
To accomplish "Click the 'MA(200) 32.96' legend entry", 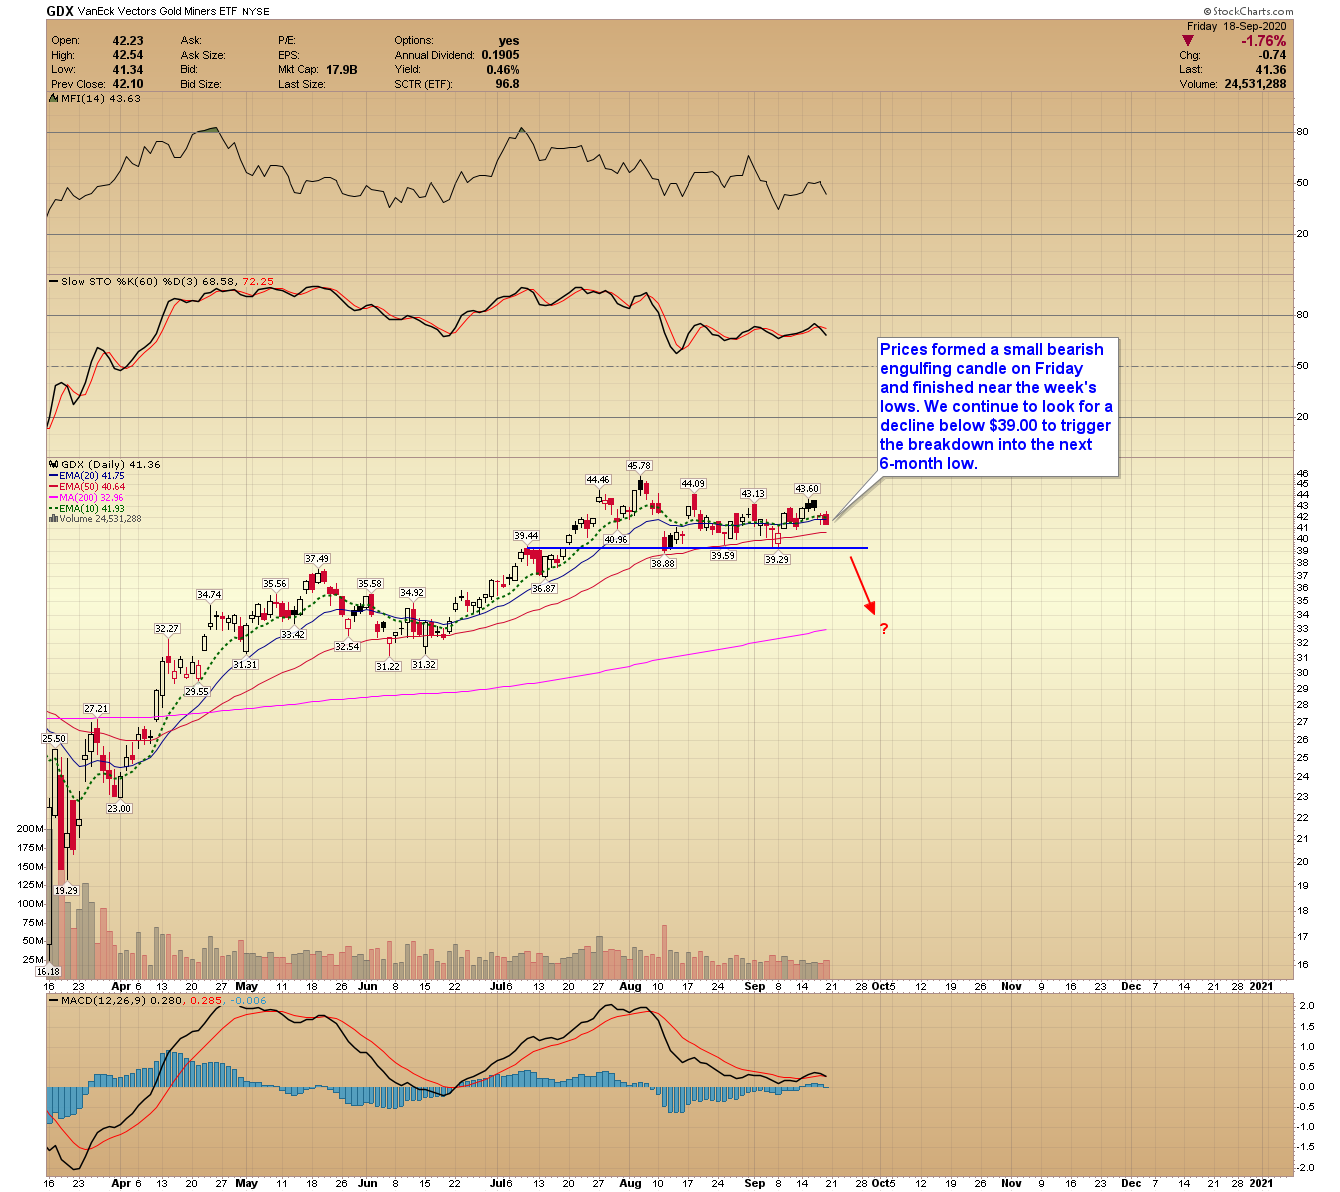I will click(x=92, y=498).
